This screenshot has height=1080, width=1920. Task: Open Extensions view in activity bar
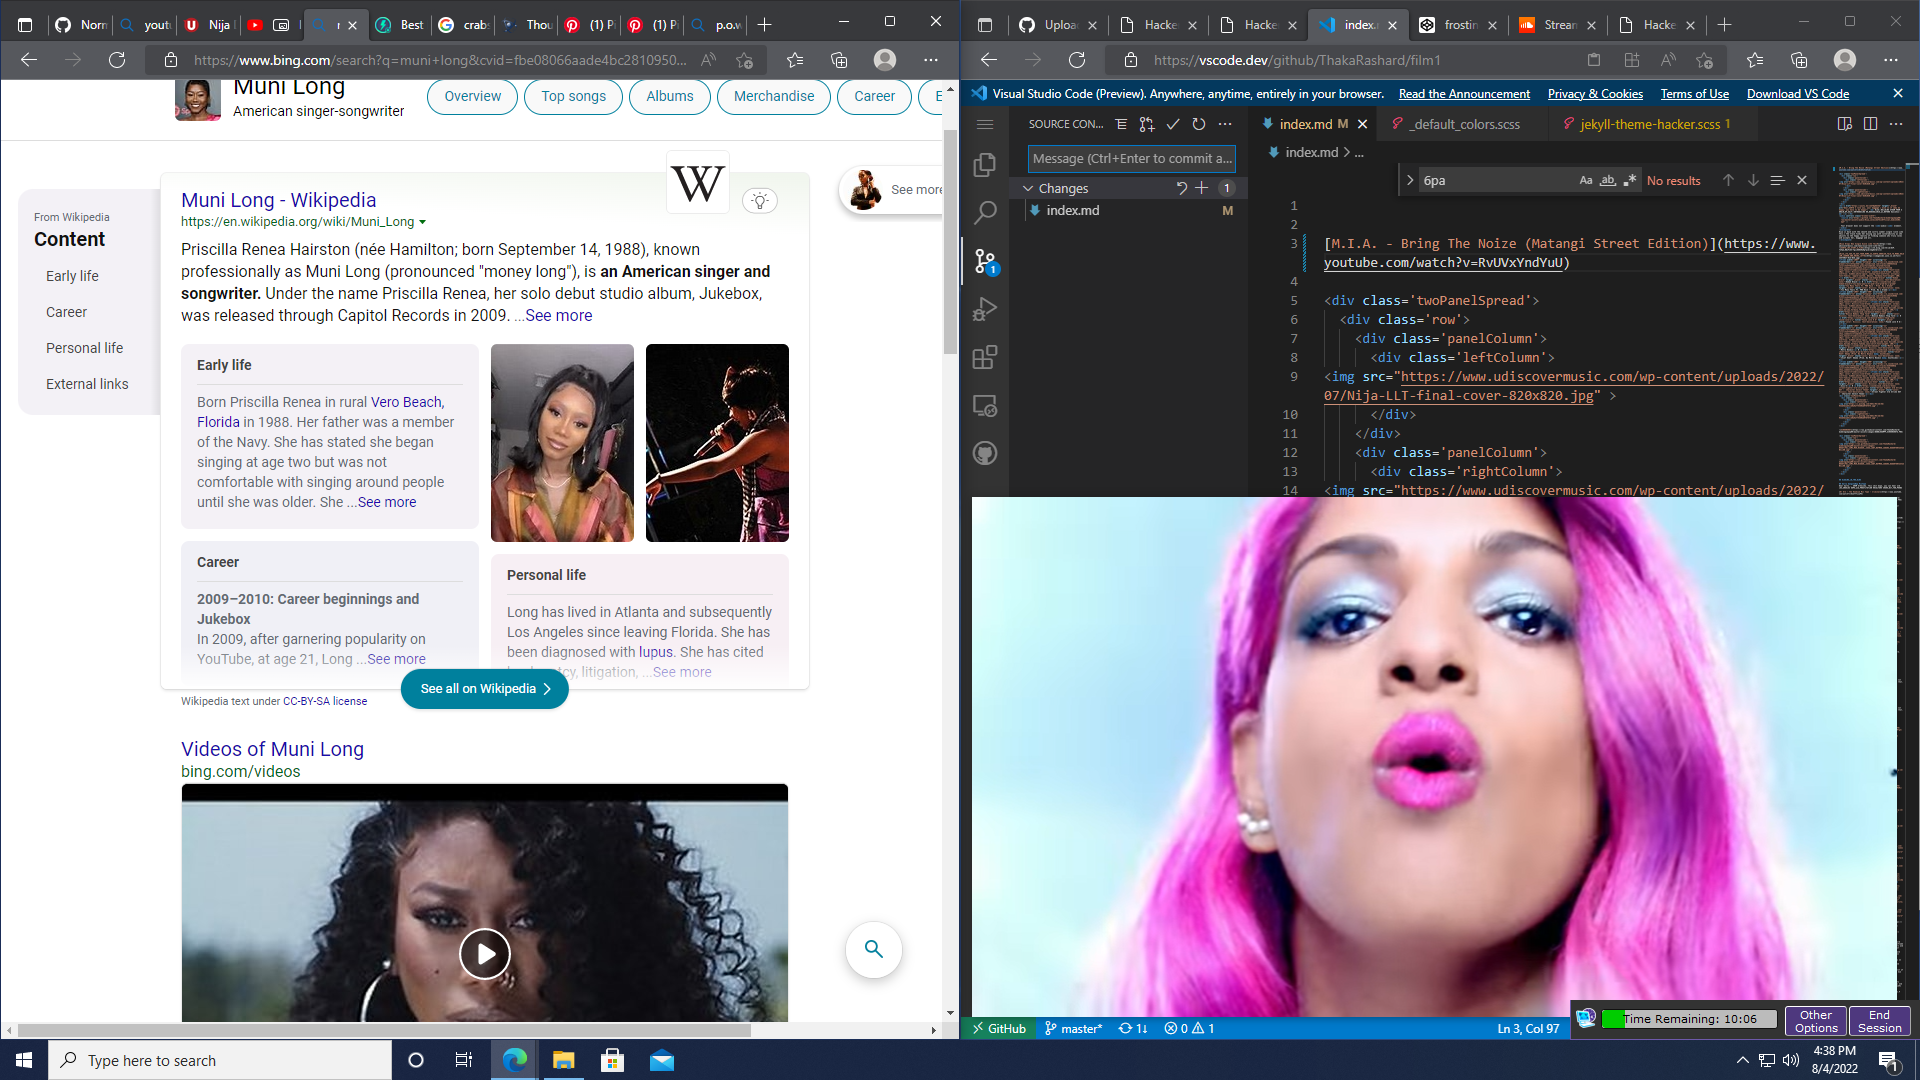tap(985, 357)
